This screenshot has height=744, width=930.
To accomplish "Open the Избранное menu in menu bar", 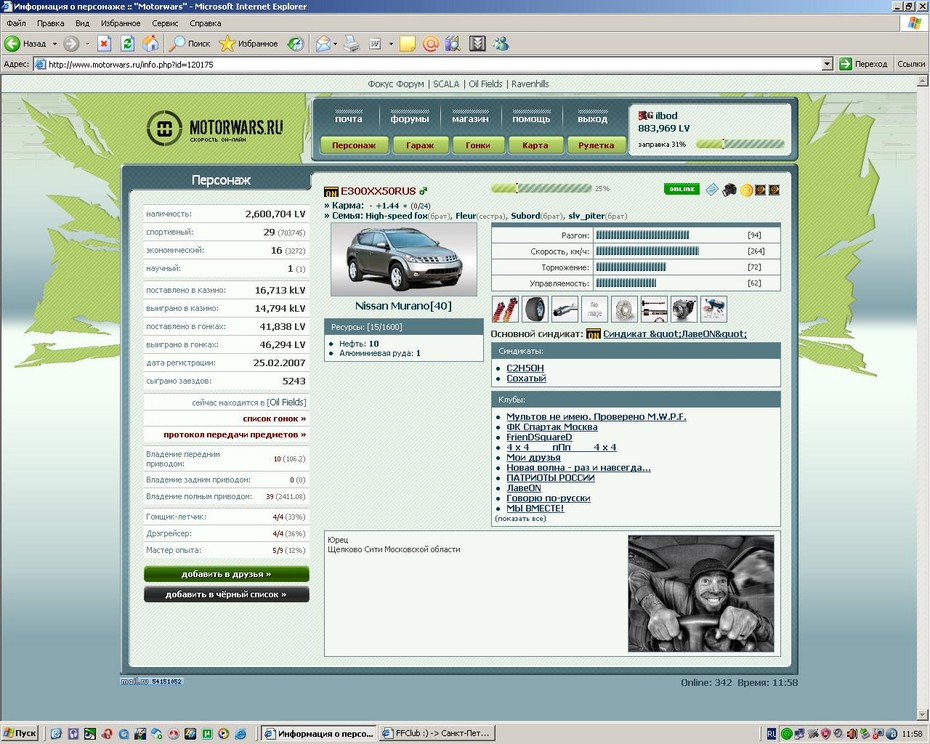I will (120, 23).
